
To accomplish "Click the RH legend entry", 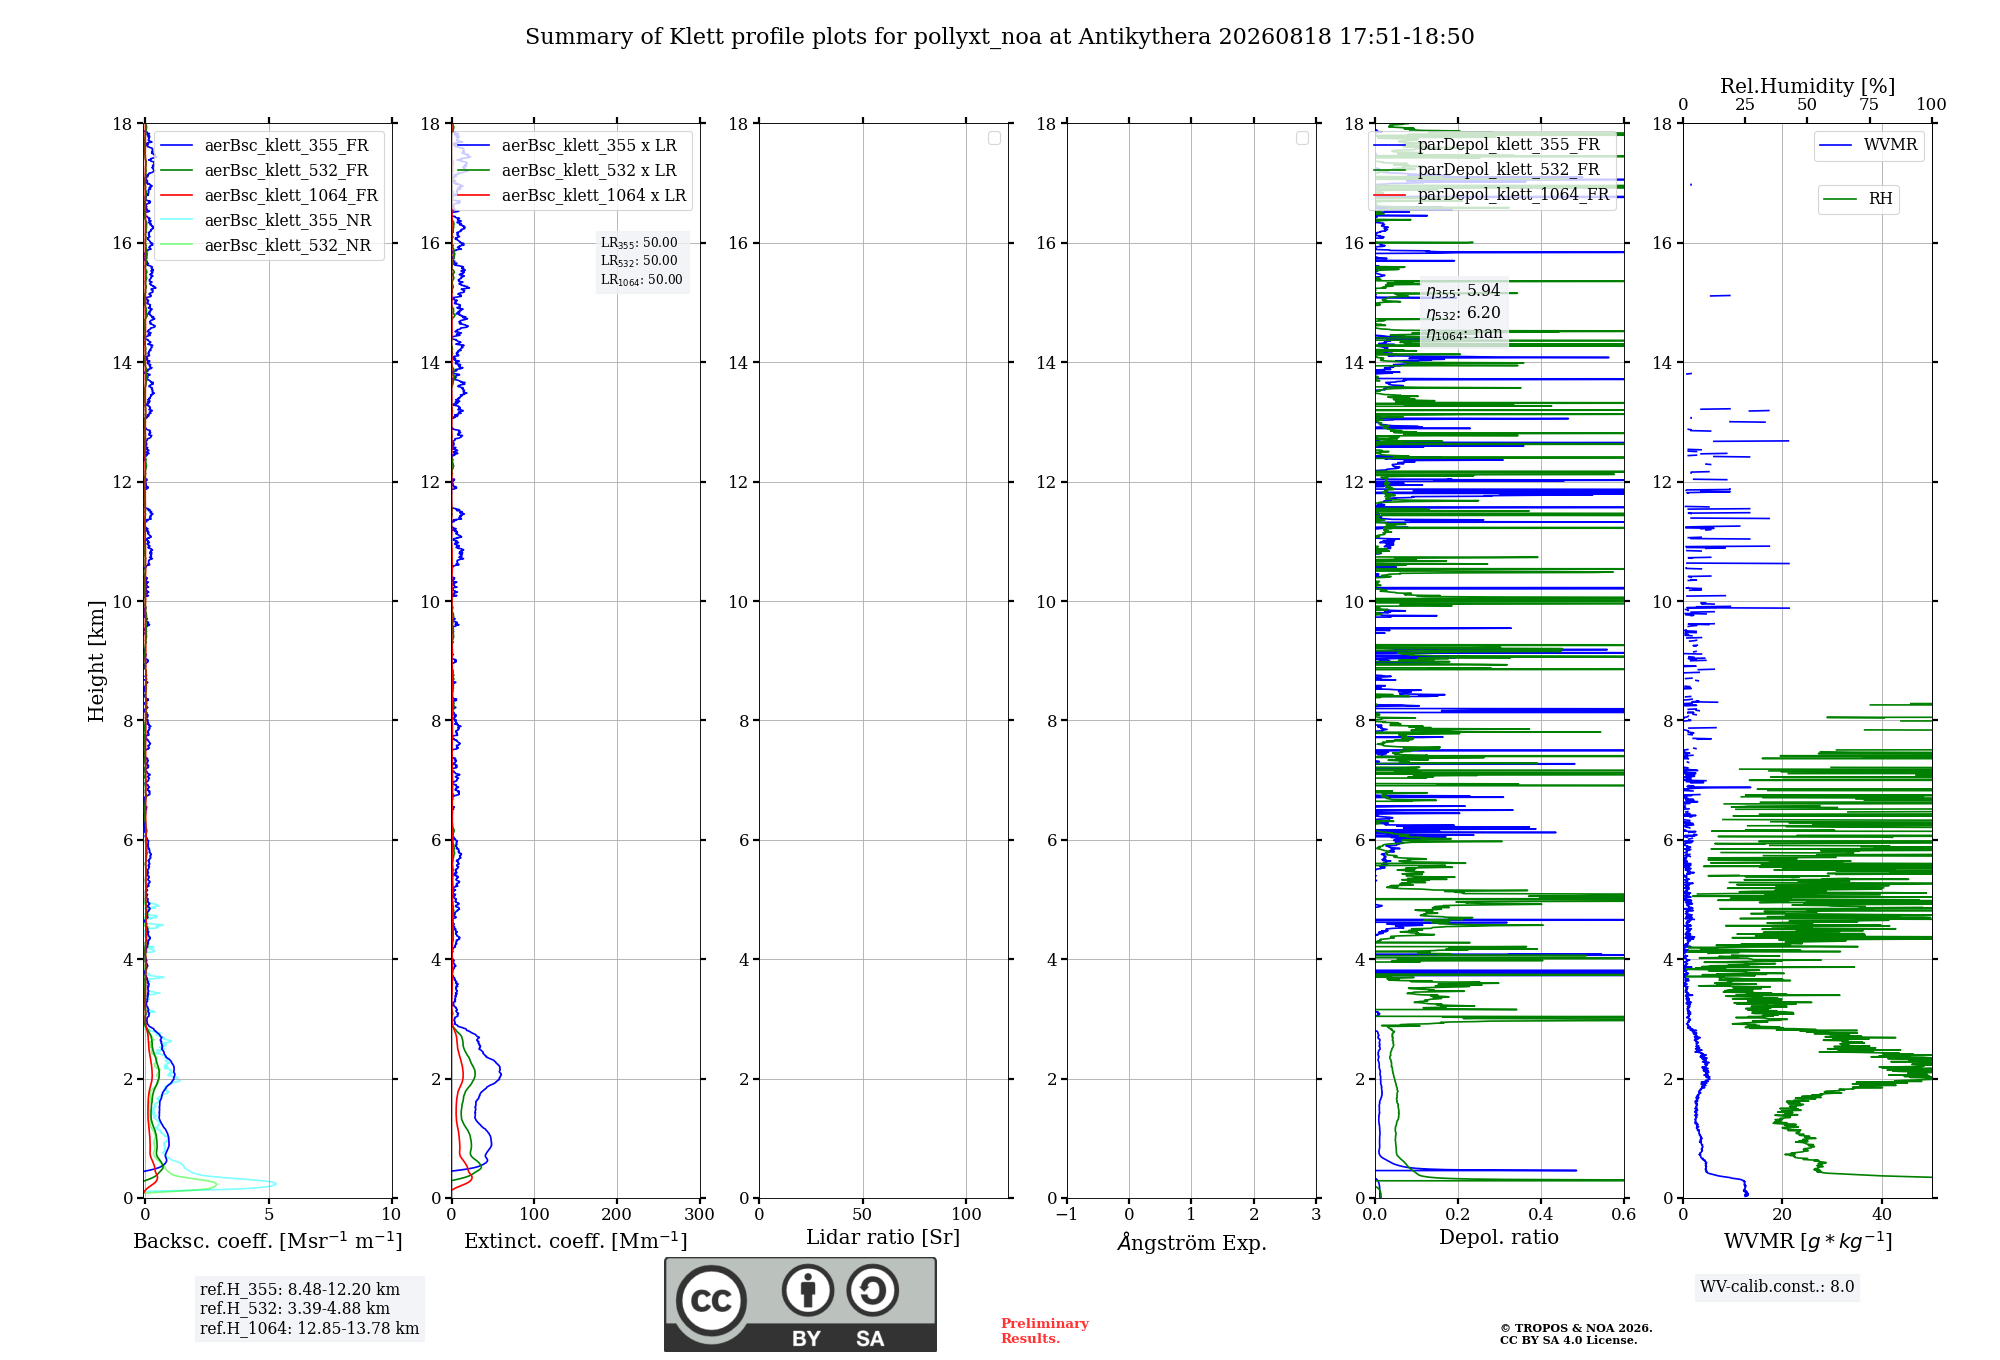I will pyautogui.click(x=1859, y=199).
